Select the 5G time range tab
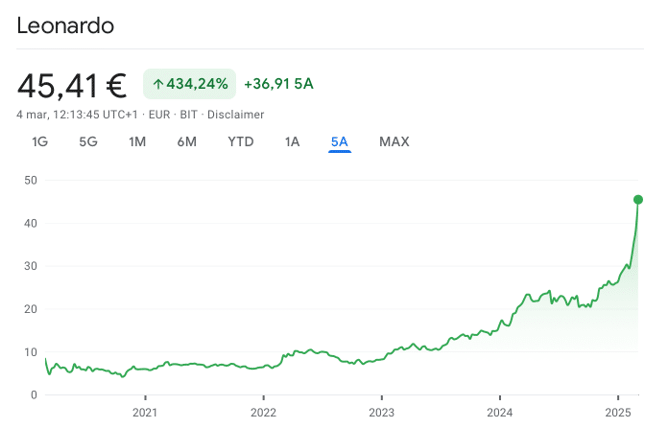The width and height of the screenshot is (665, 438). (88, 142)
